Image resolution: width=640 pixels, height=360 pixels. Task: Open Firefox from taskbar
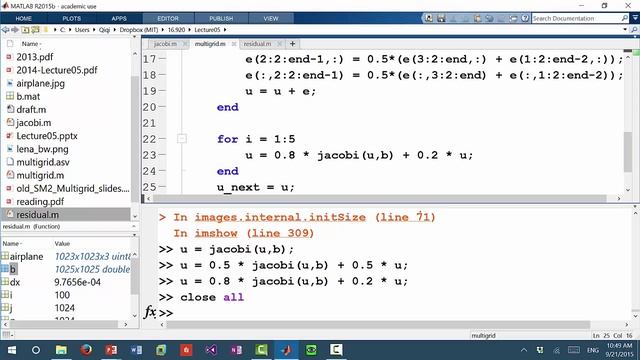tap(86, 350)
